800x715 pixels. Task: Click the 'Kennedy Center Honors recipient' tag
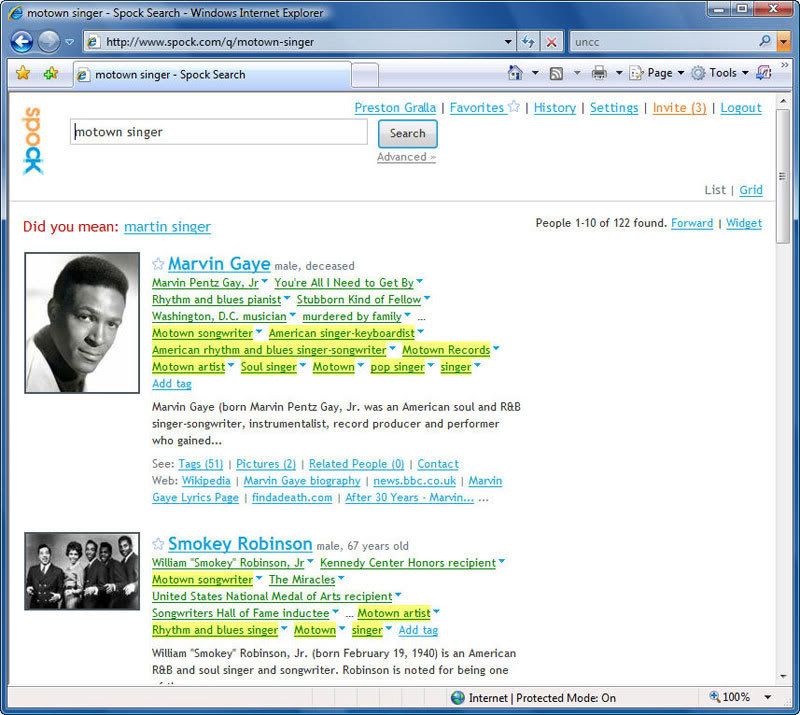point(408,563)
